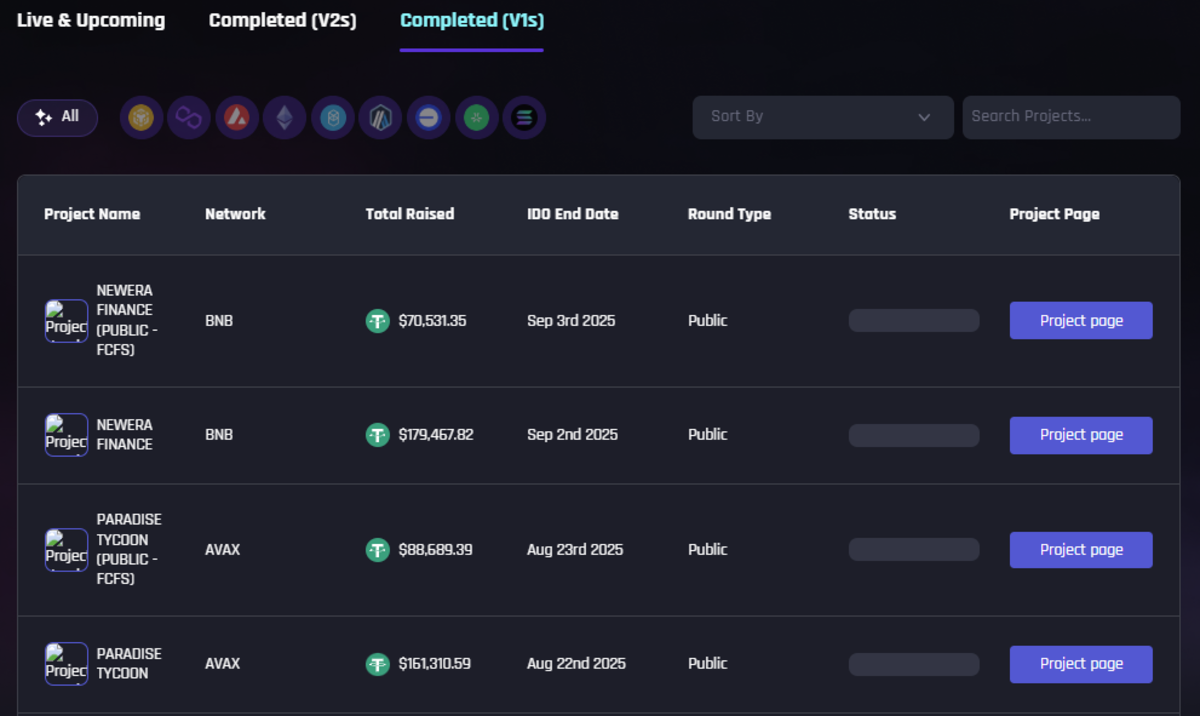Image resolution: width=1200 pixels, height=716 pixels.
Task: Select the All networks filter chip
Action: pos(57,116)
